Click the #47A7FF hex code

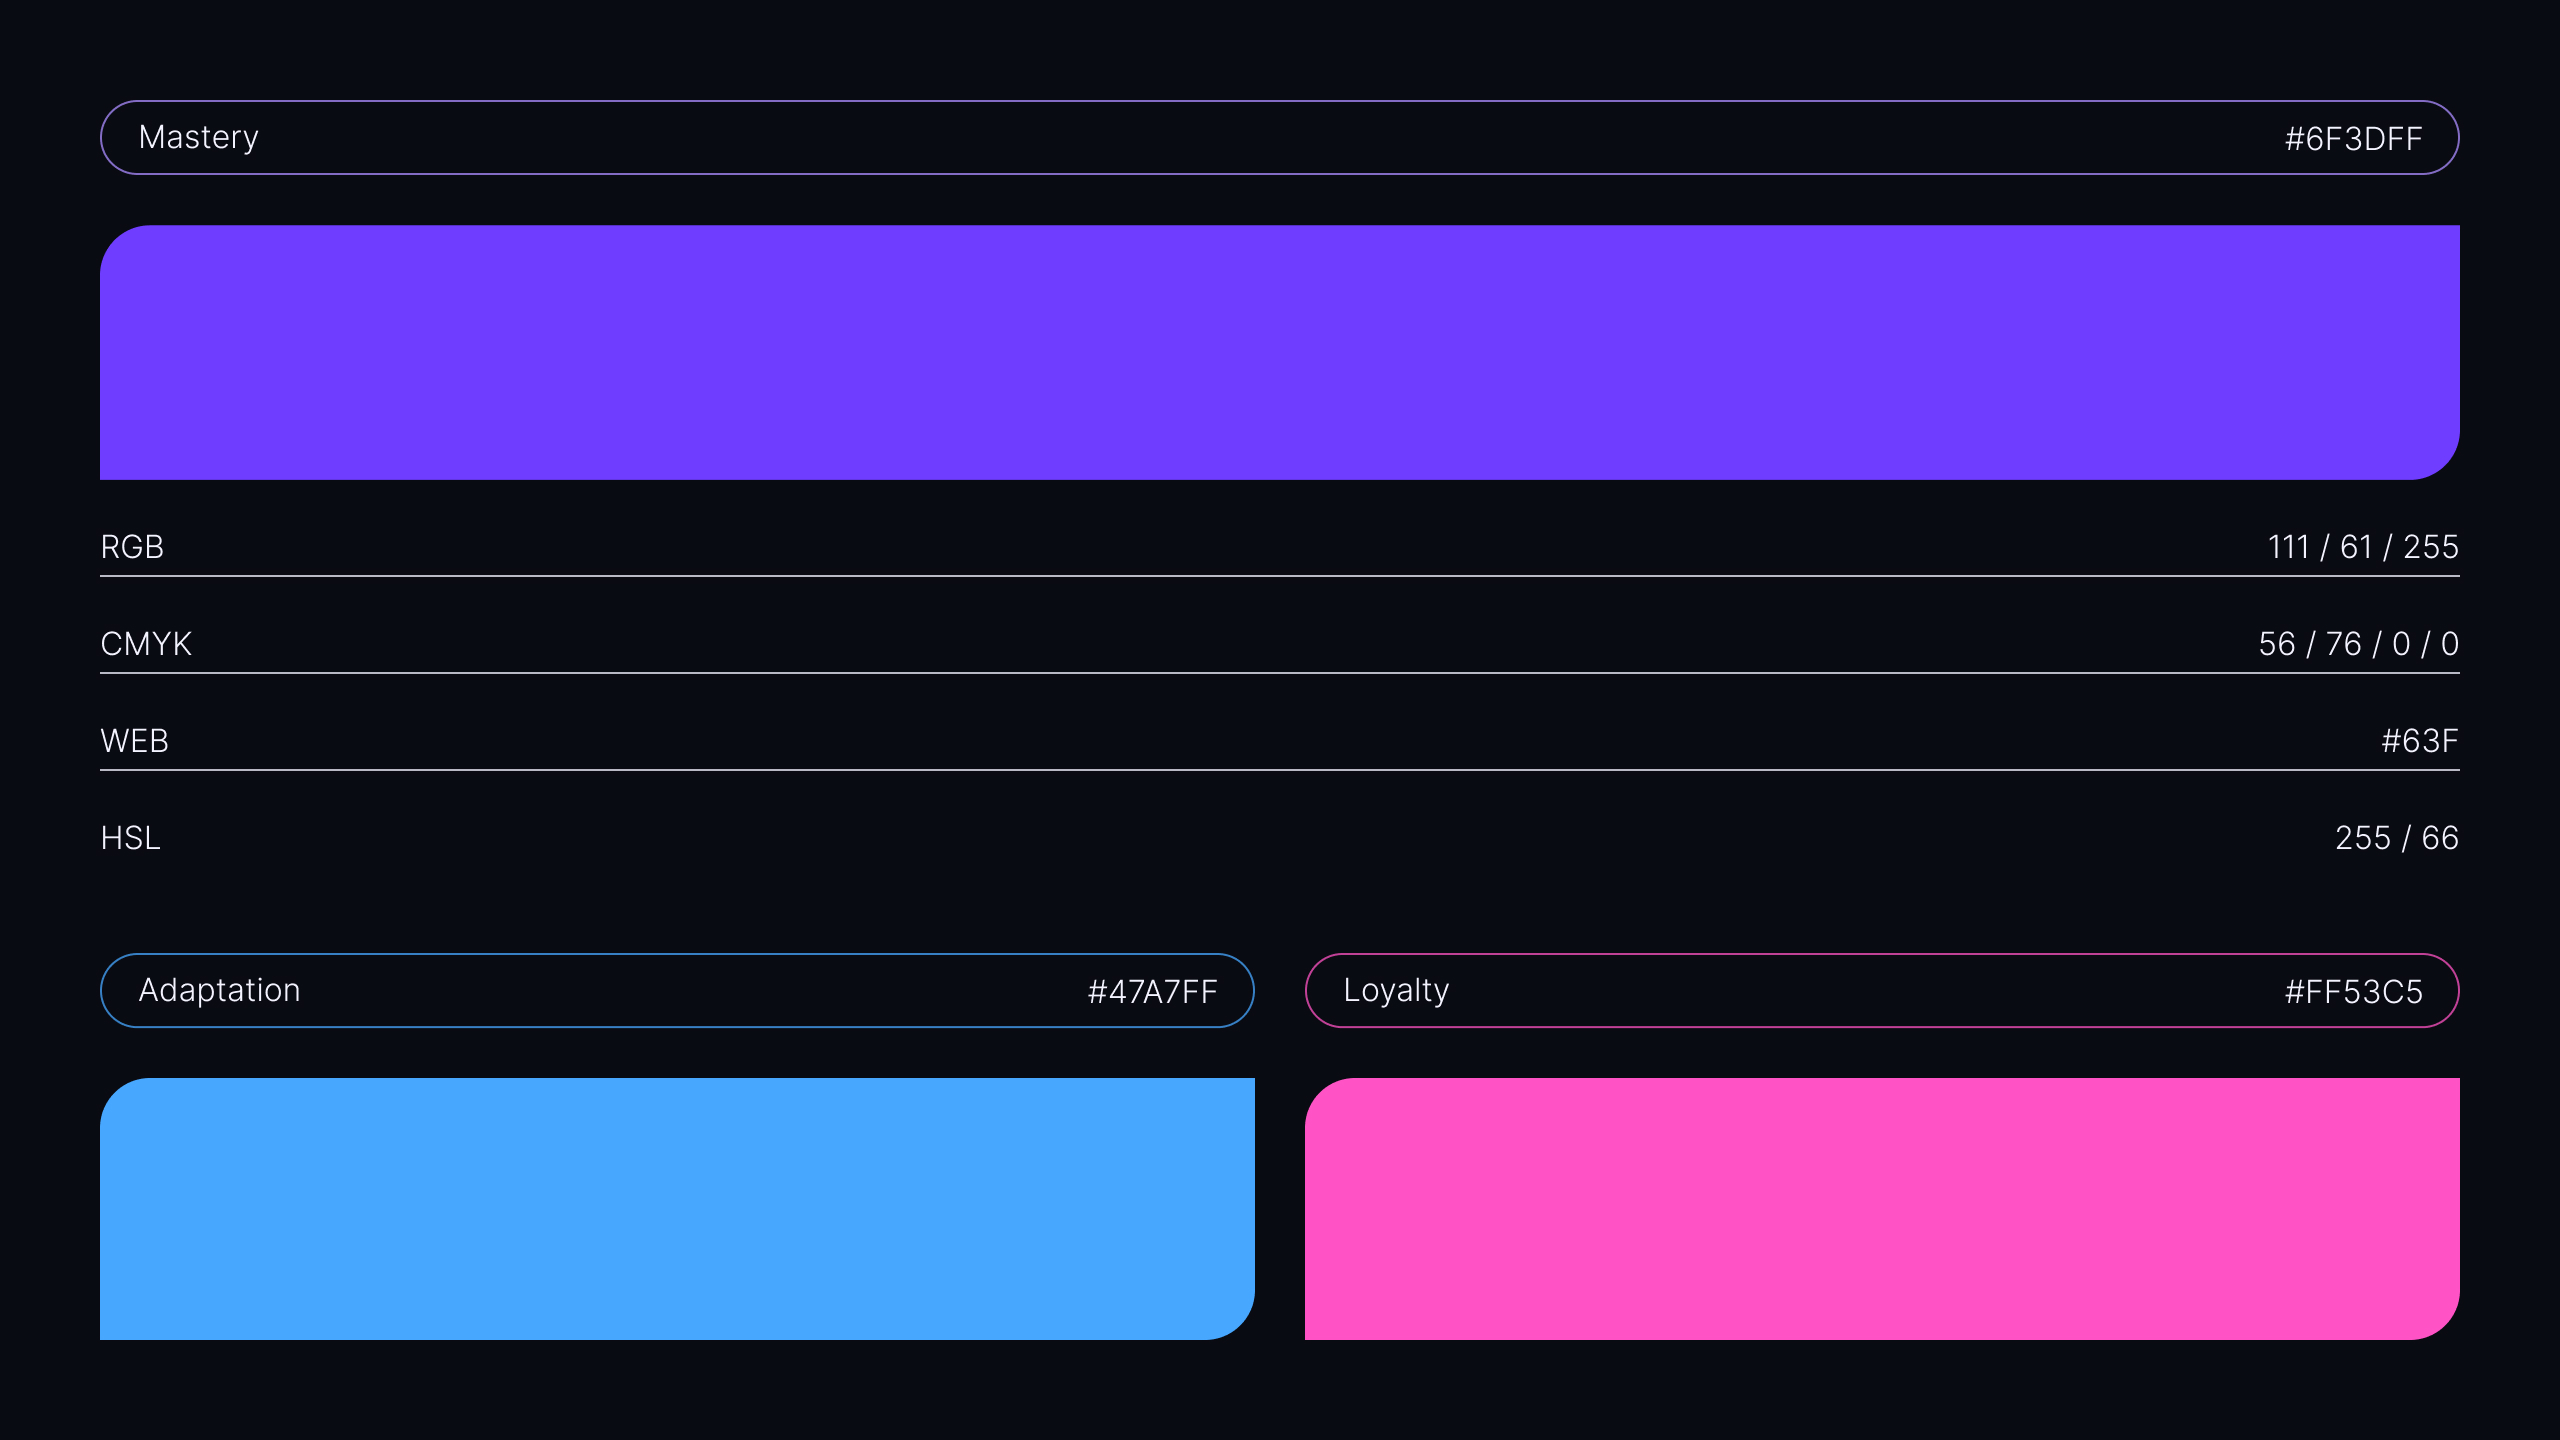pyautogui.click(x=1152, y=992)
